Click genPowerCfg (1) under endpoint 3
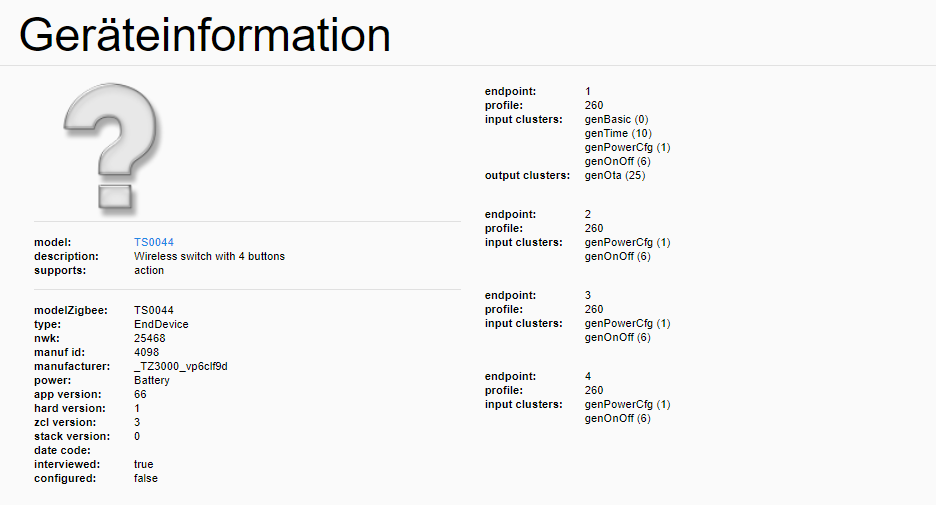936x505 pixels. (627, 324)
